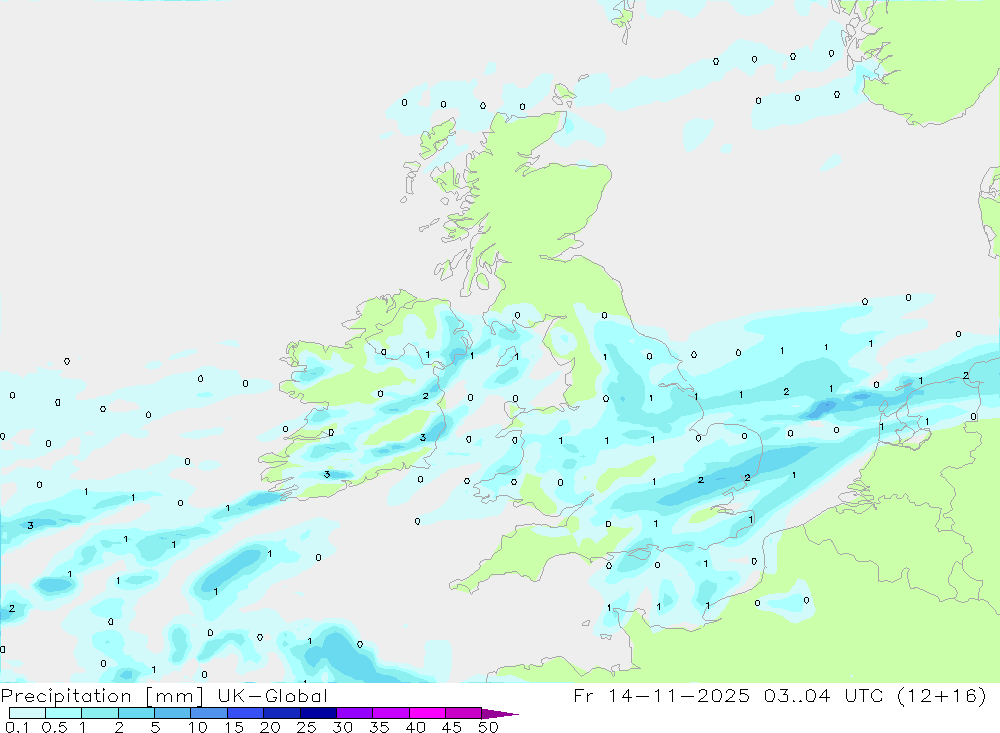The height and width of the screenshot is (733, 1000).
Task: Click the legend arrow tip above 50 mm
Action: click(500, 714)
